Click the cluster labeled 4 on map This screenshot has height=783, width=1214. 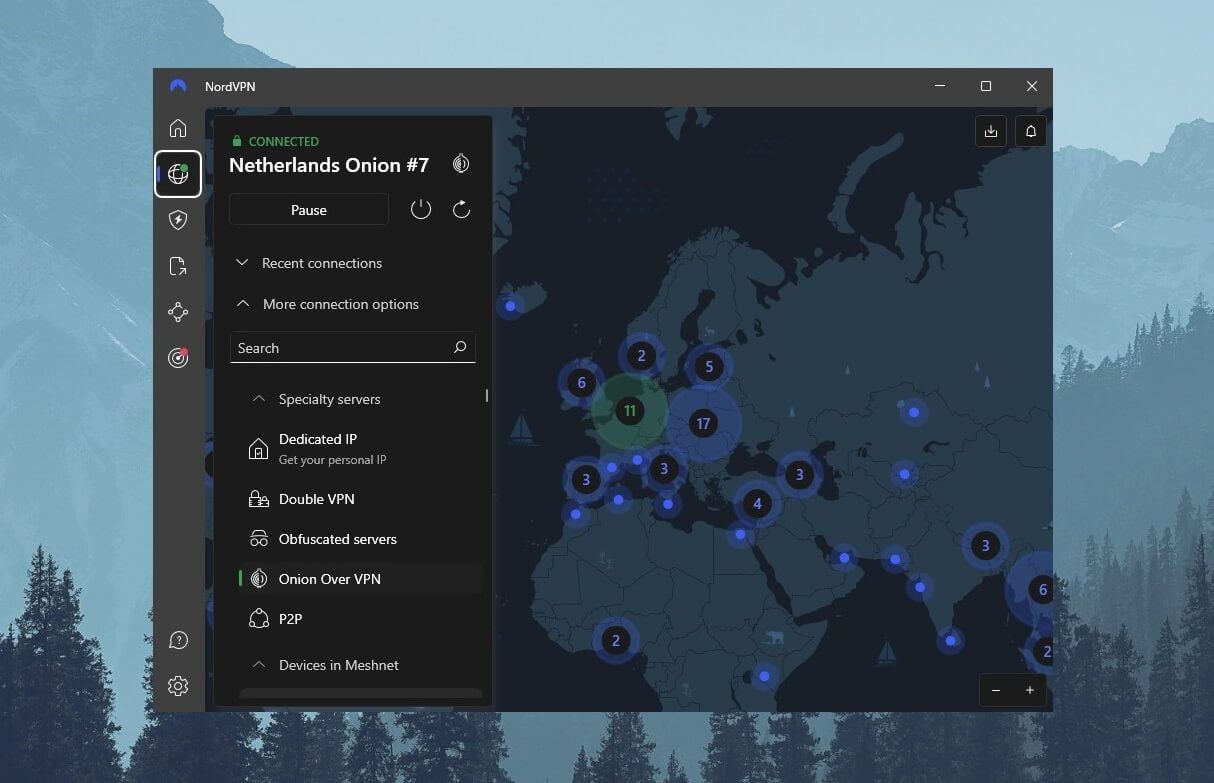[757, 504]
